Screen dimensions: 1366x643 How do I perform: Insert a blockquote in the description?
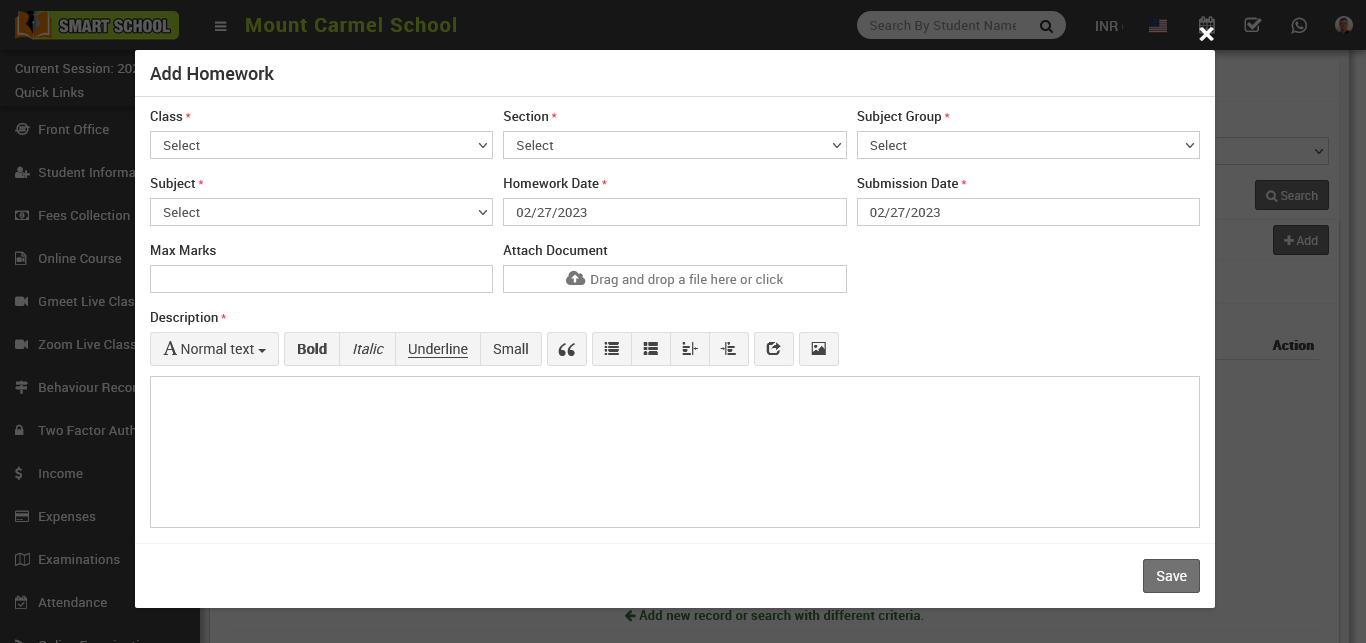pos(566,349)
